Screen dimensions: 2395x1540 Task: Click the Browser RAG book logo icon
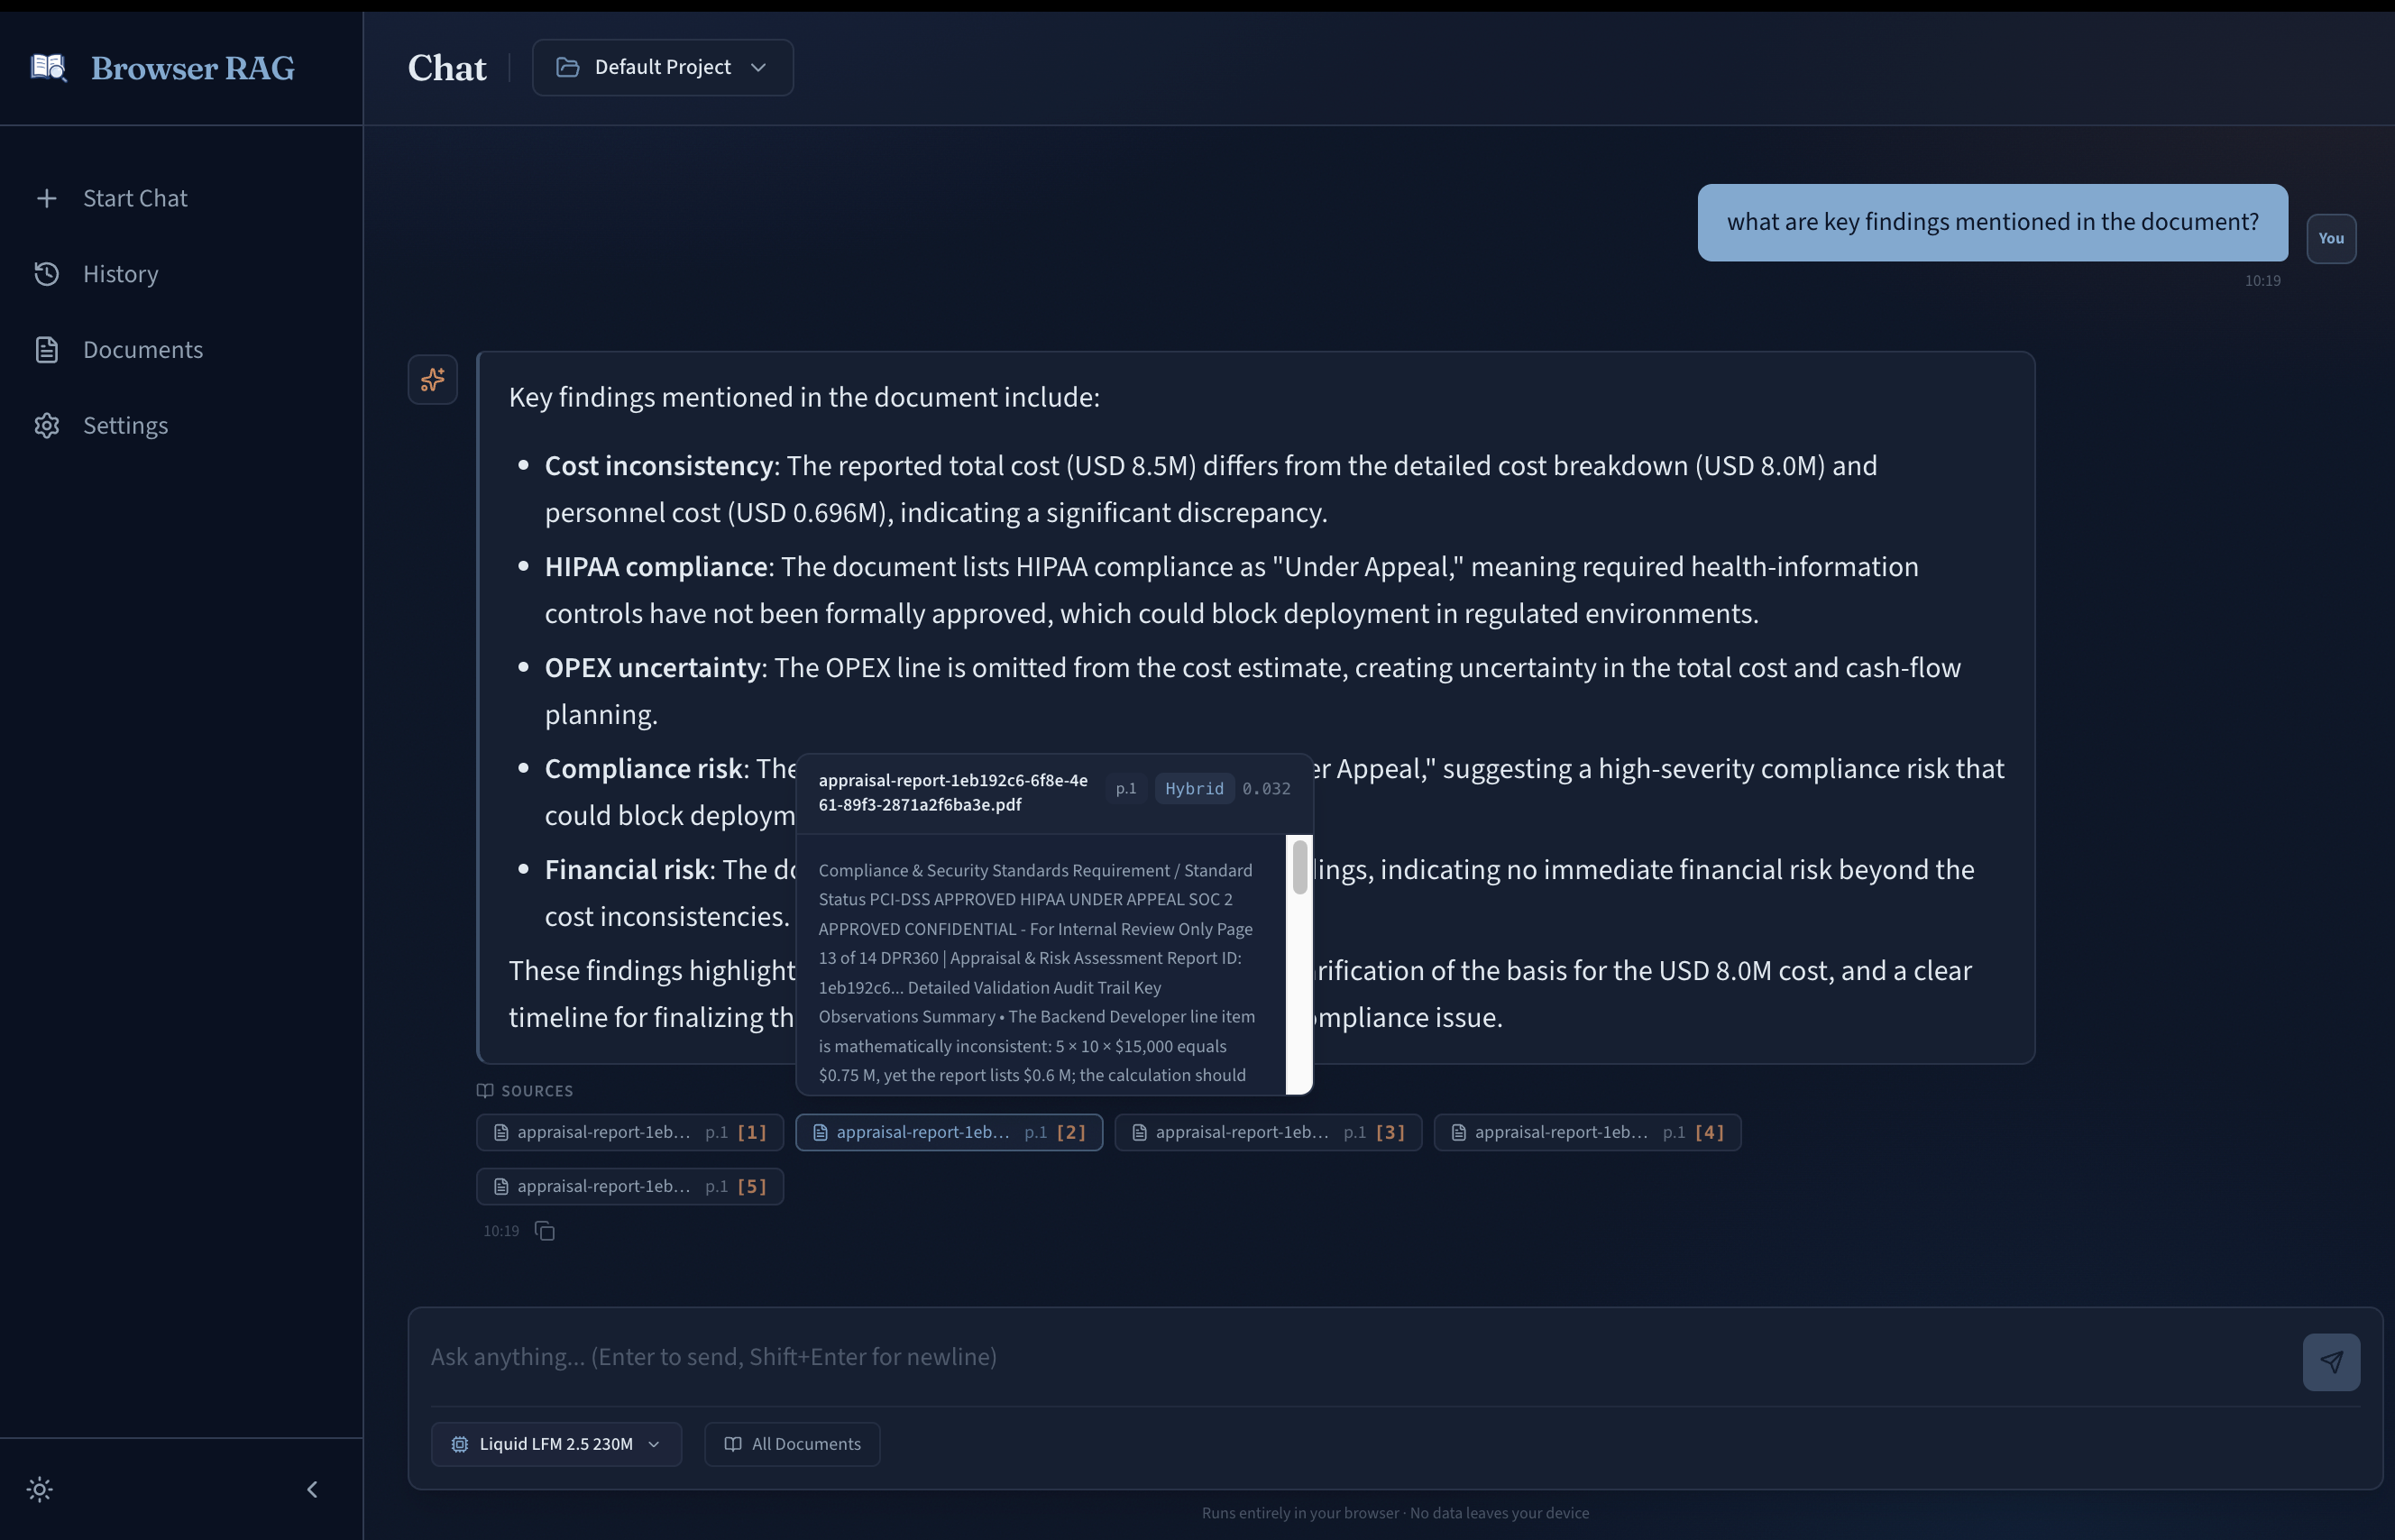pos(48,67)
